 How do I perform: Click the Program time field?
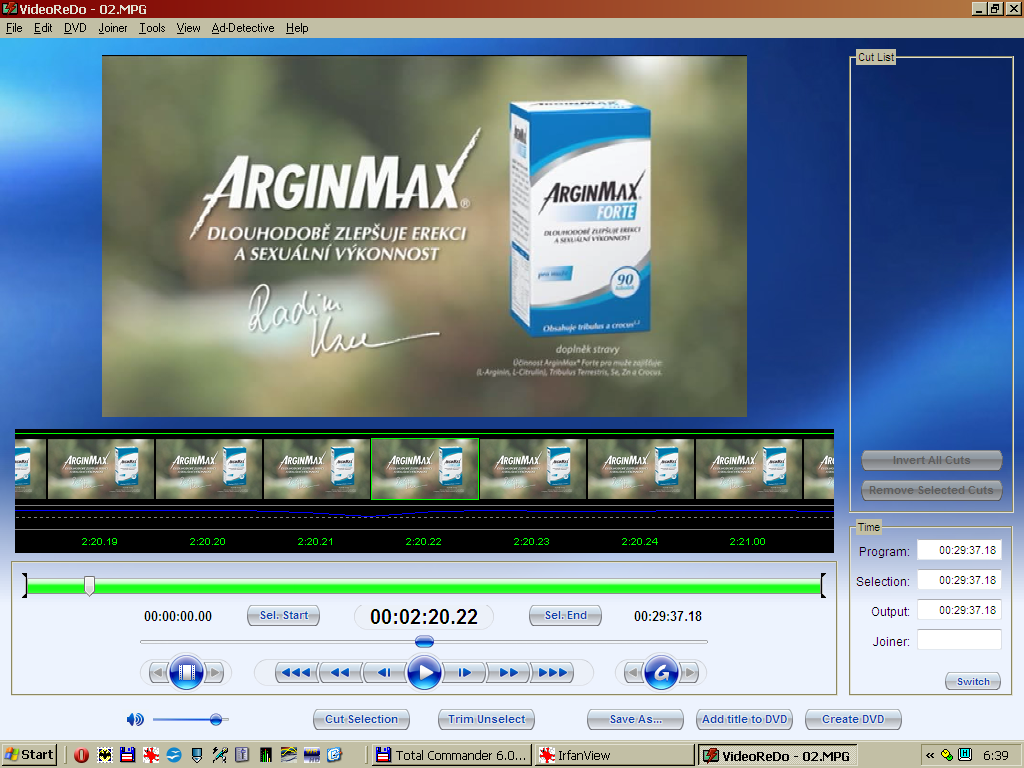click(x=959, y=550)
